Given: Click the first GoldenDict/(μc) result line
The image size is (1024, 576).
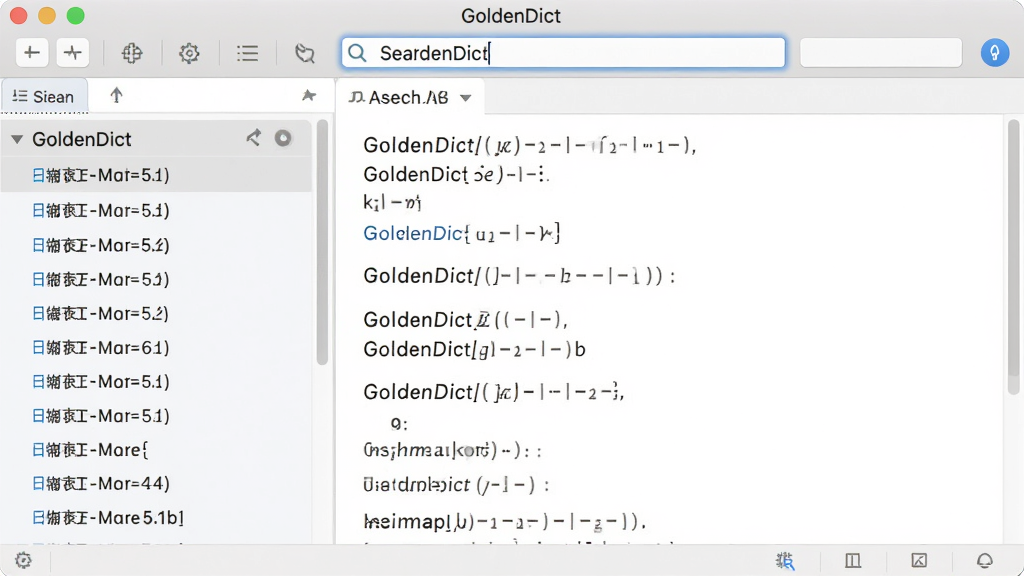Looking at the screenshot, I should (x=530, y=145).
